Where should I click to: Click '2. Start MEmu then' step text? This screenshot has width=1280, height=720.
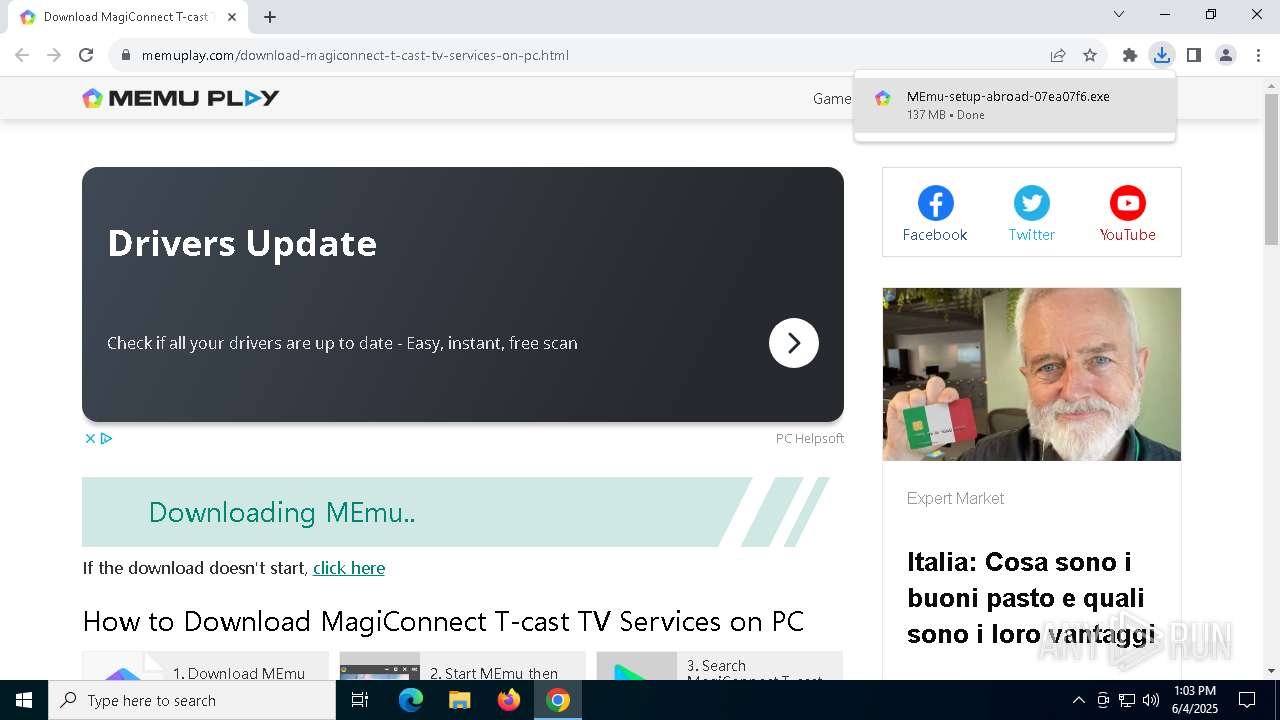point(494,673)
